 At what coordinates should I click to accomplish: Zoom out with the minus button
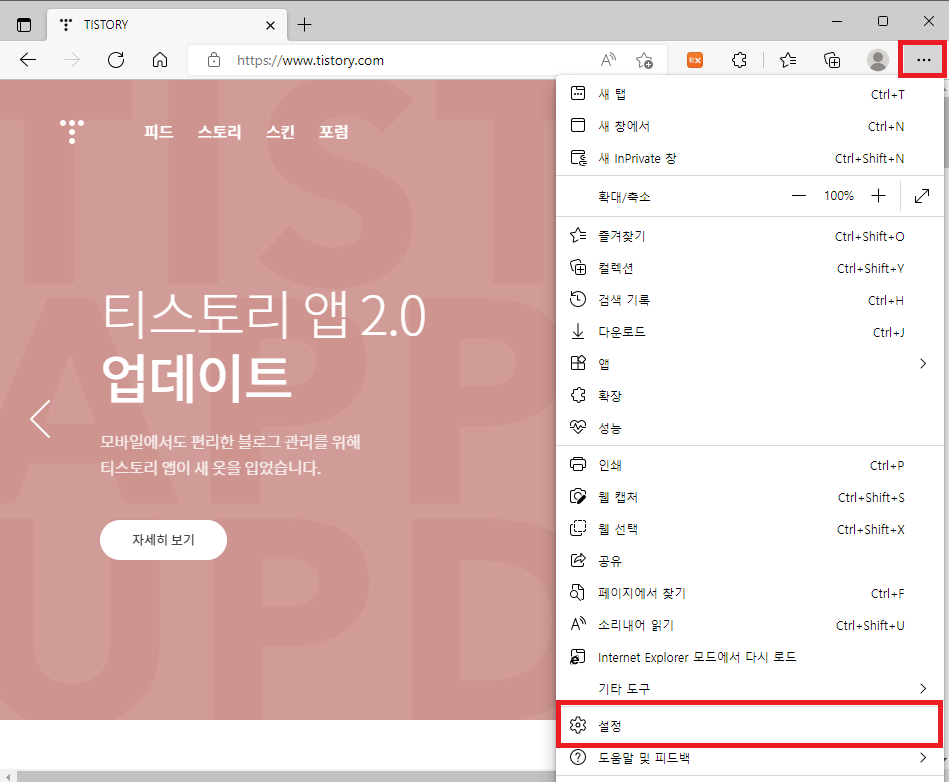pos(799,196)
